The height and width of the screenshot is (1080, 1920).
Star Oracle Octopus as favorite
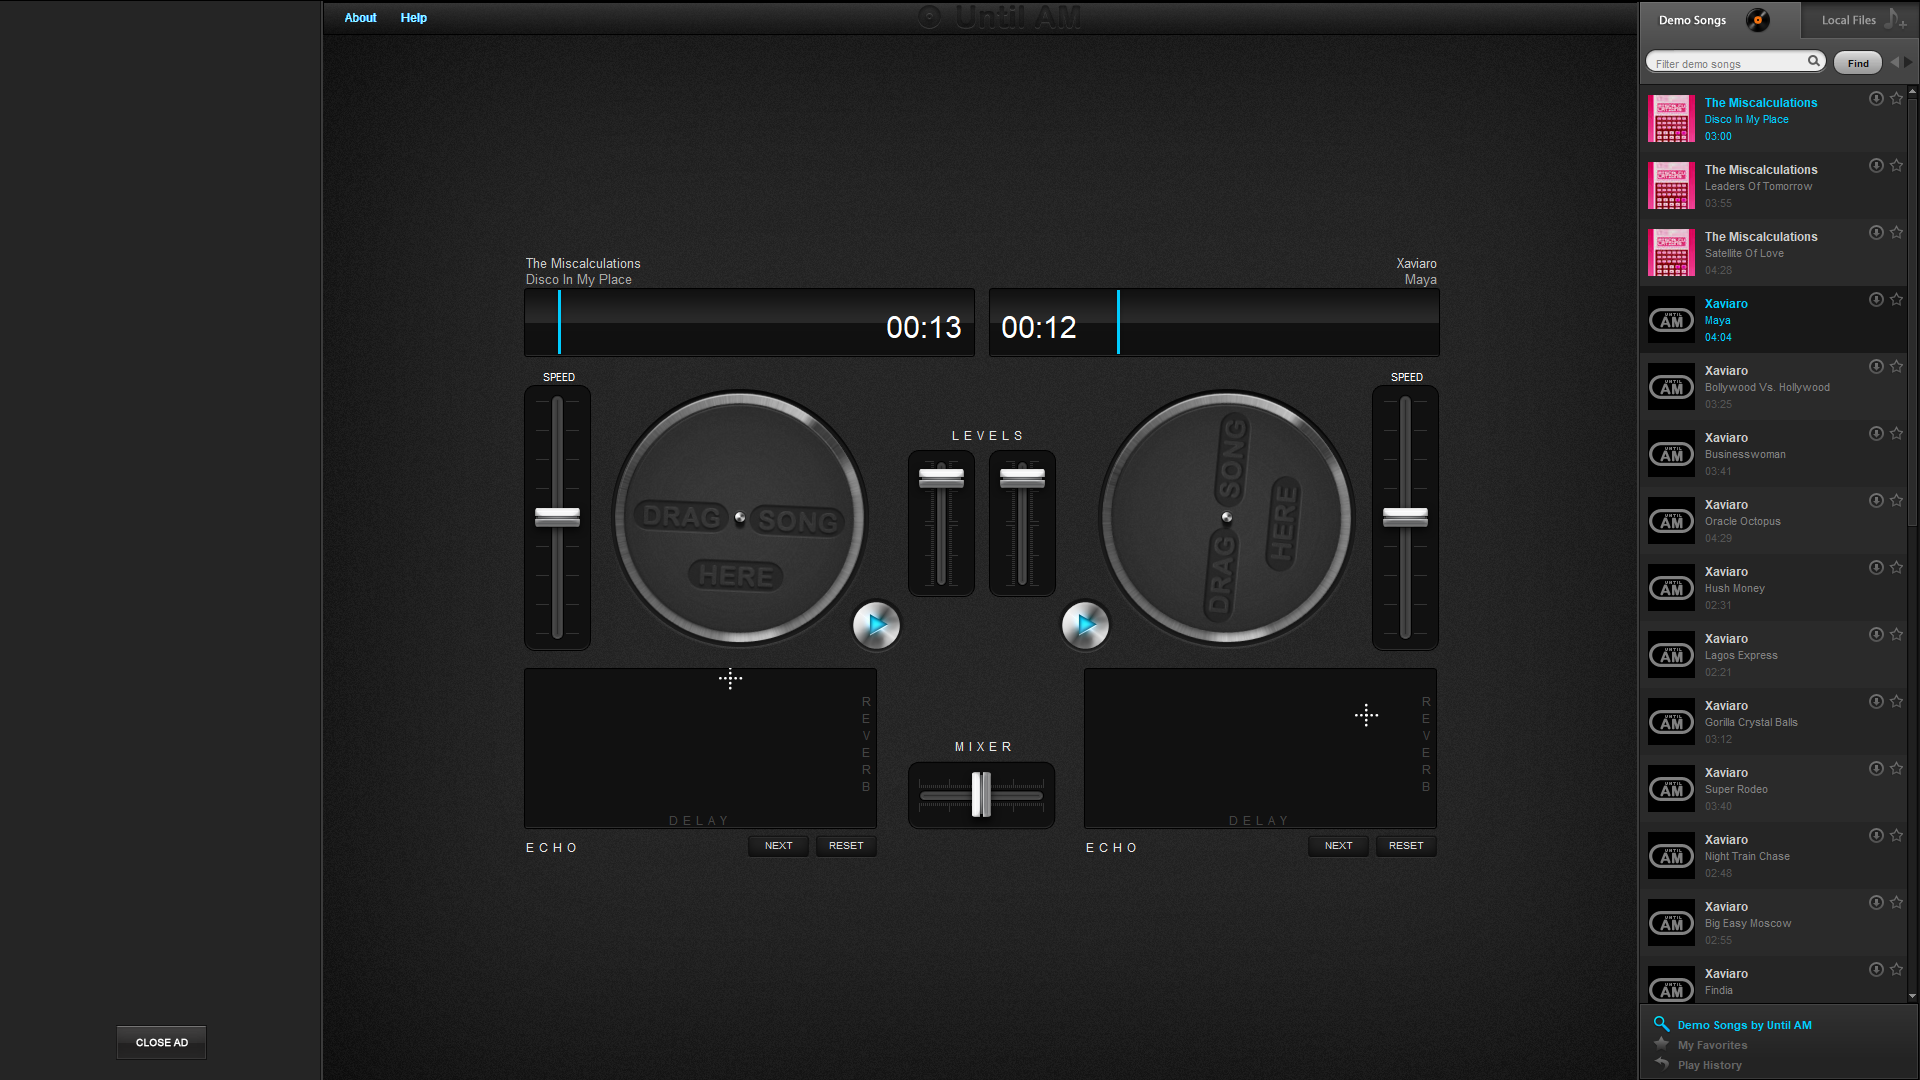coord(1896,501)
